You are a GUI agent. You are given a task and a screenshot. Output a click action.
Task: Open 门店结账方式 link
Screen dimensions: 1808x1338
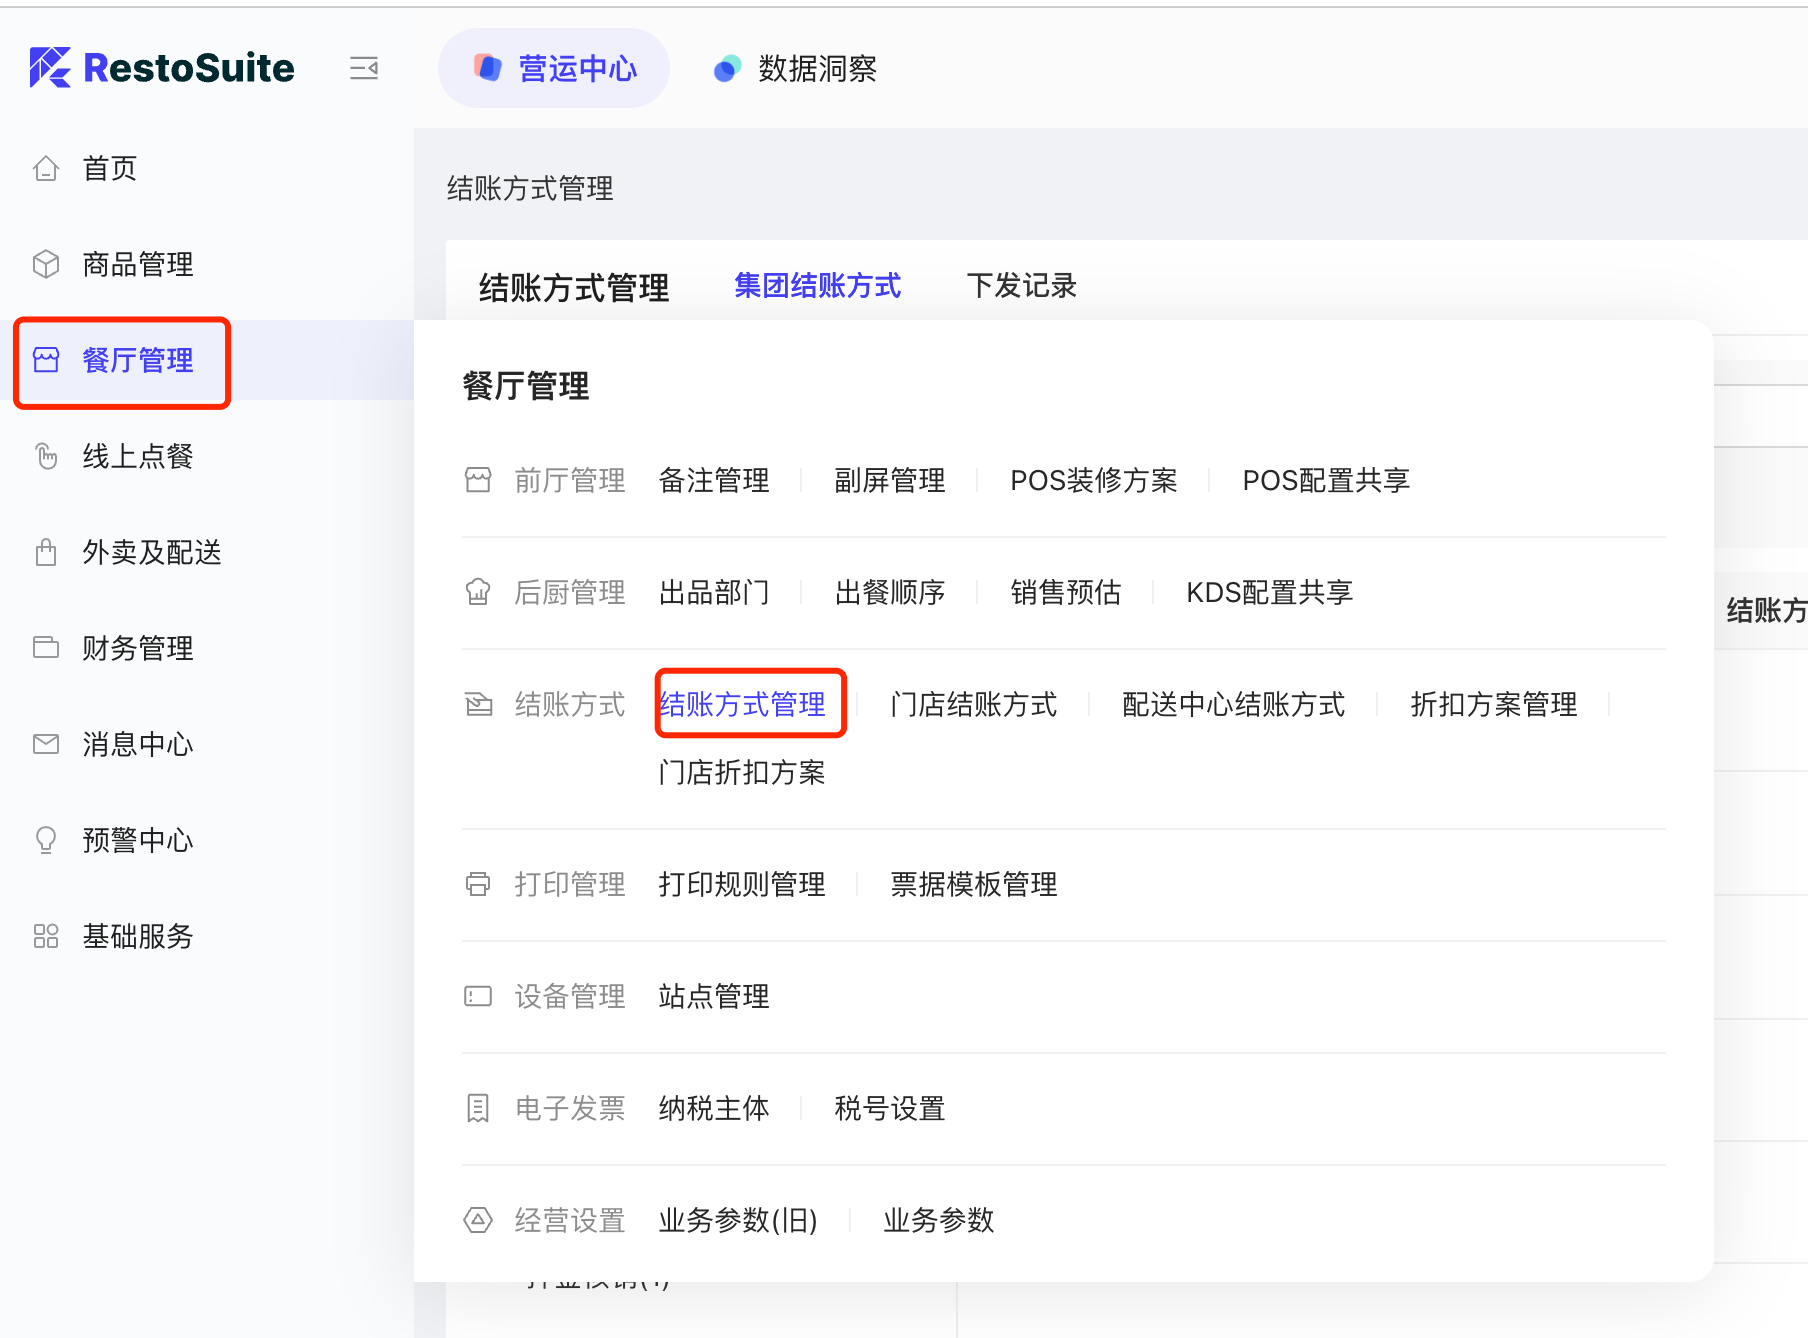[973, 704]
